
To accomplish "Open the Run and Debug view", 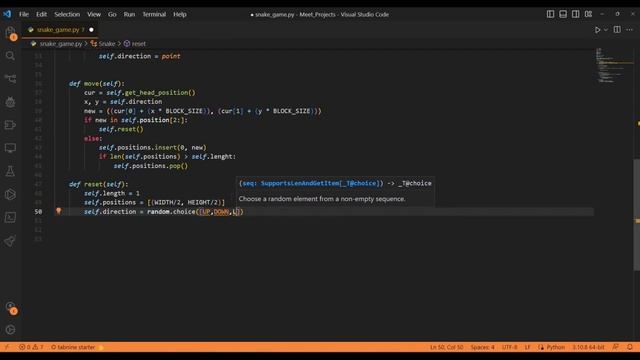I will [10, 102].
